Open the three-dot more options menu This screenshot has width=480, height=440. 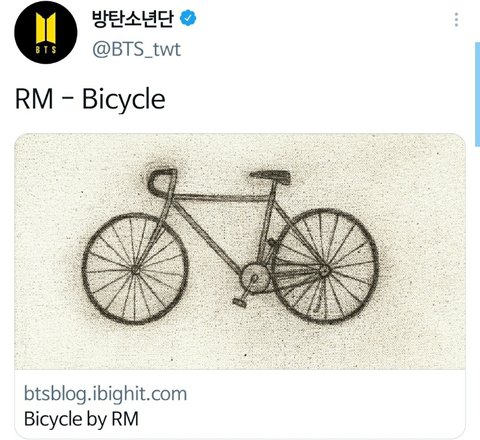[x=456, y=20]
